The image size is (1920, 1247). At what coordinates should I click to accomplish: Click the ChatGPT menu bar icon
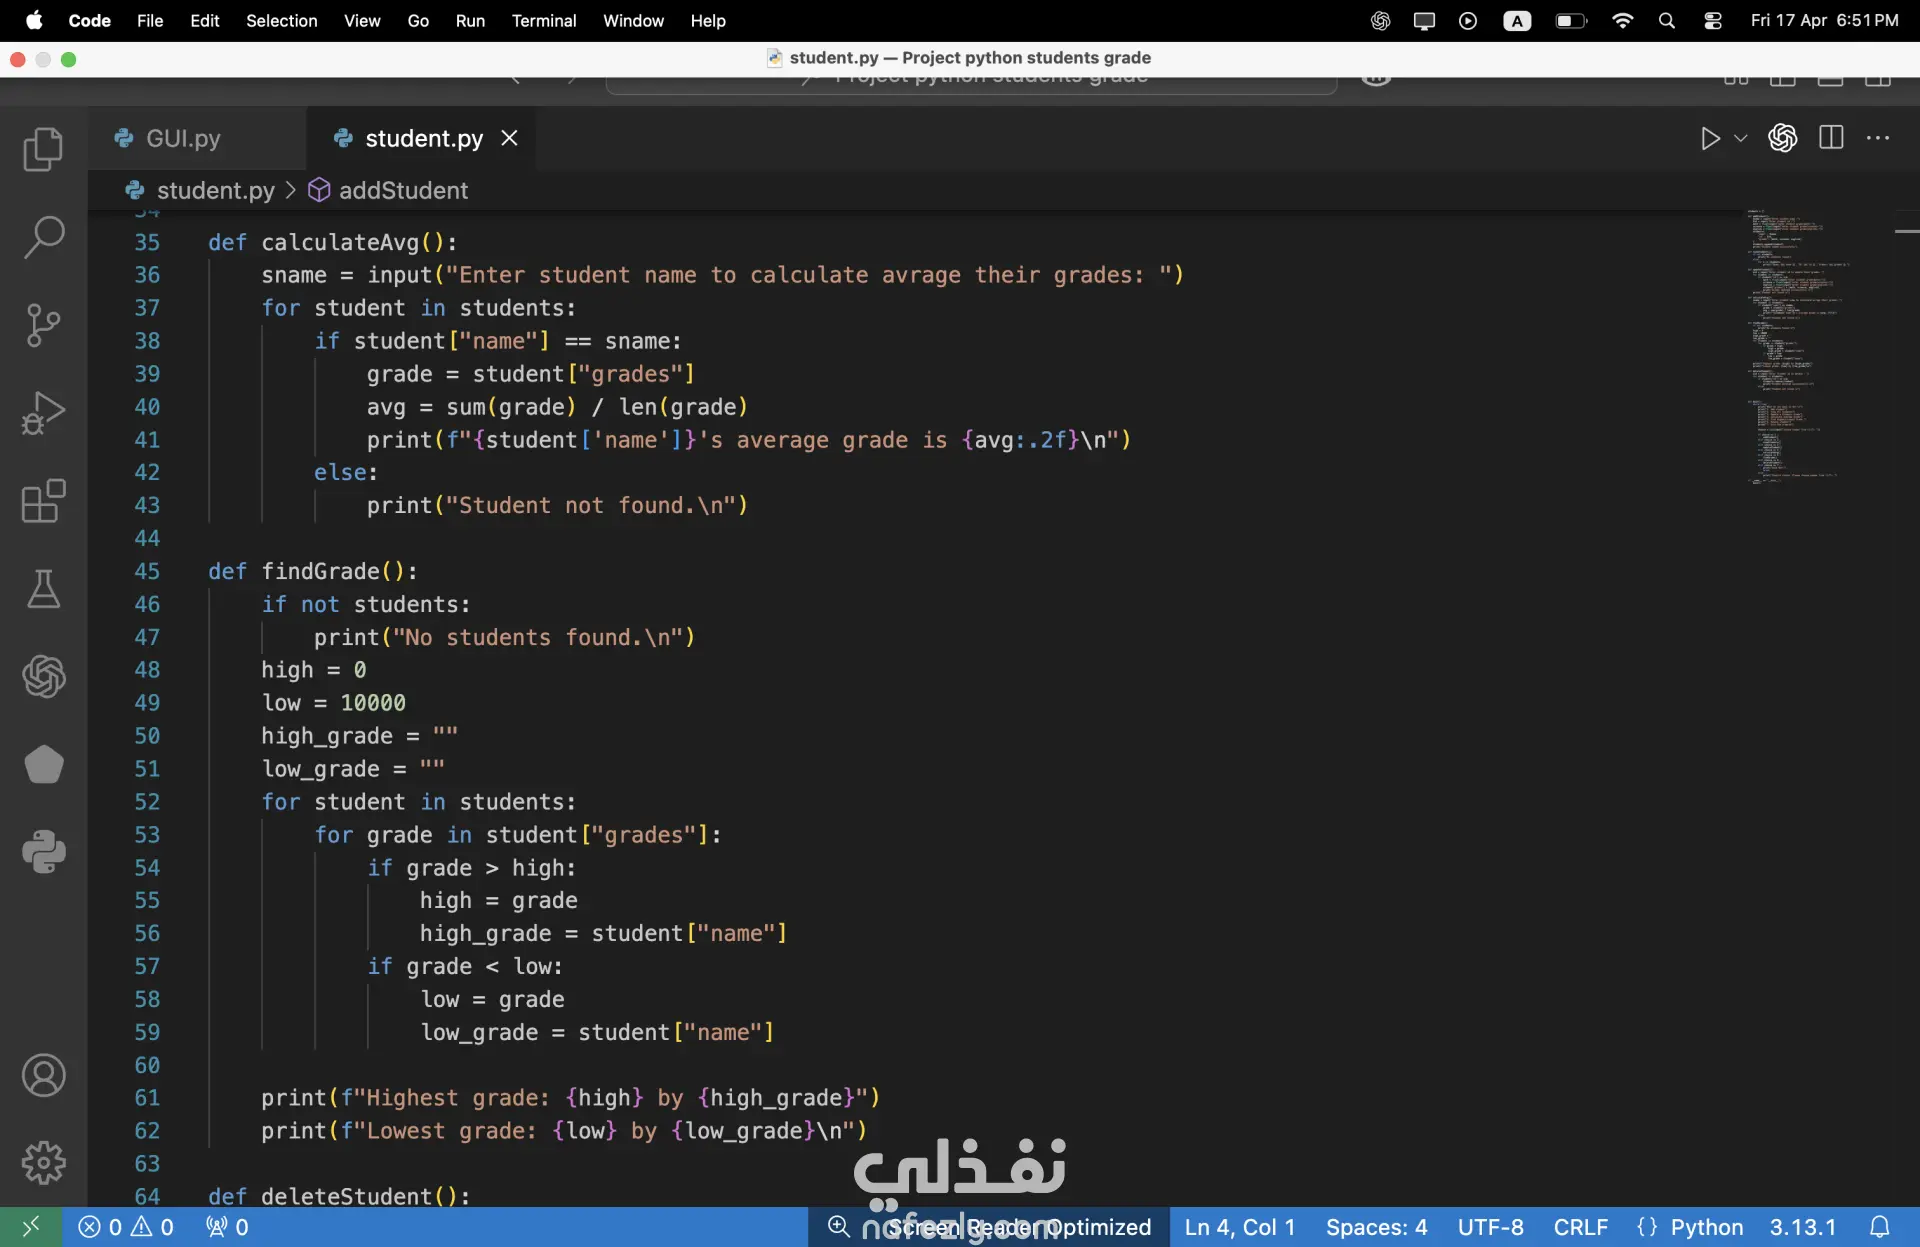pyautogui.click(x=1380, y=20)
